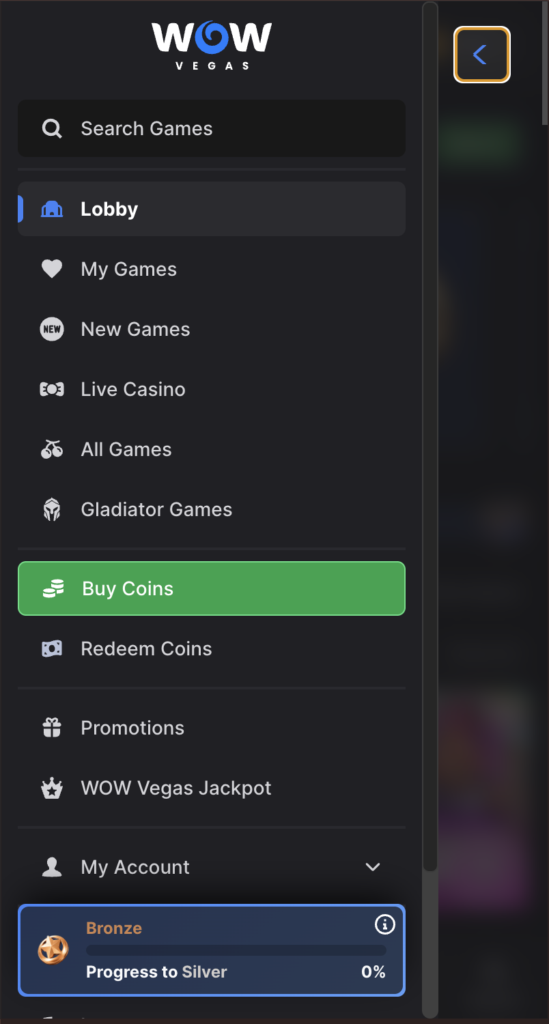Click the WOW Vegas logo

pyautogui.click(x=212, y=45)
